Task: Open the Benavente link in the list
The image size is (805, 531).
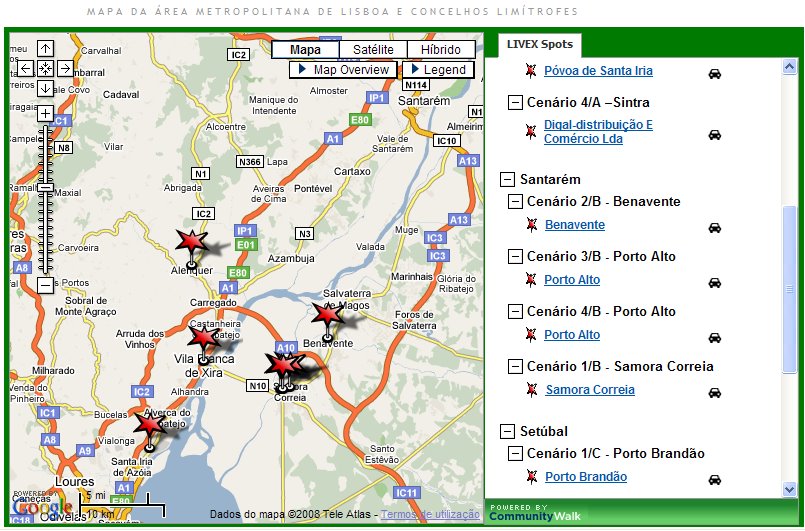Action: coord(575,225)
